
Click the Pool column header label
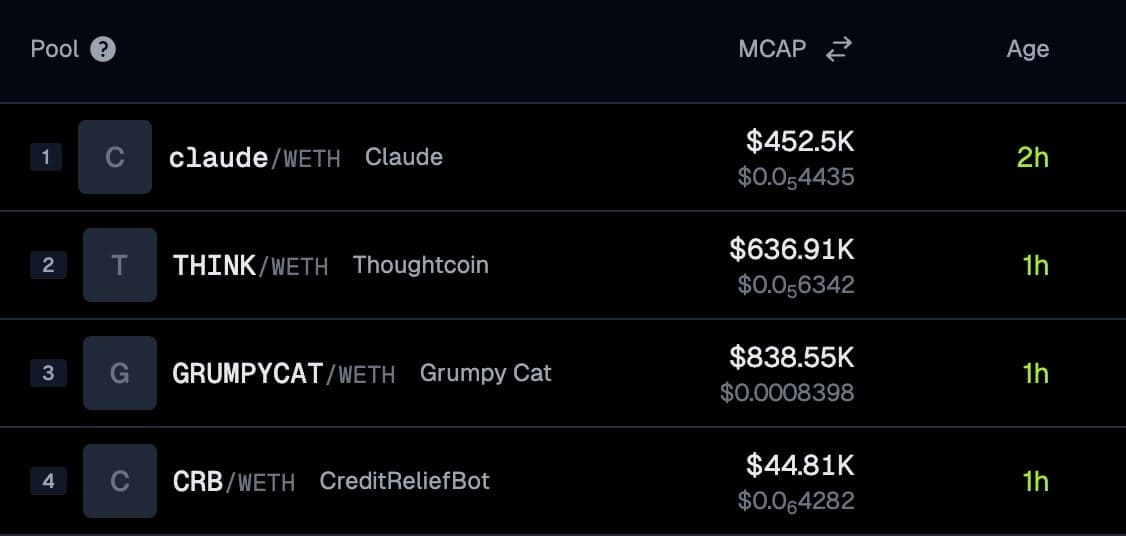(x=54, y=49)
